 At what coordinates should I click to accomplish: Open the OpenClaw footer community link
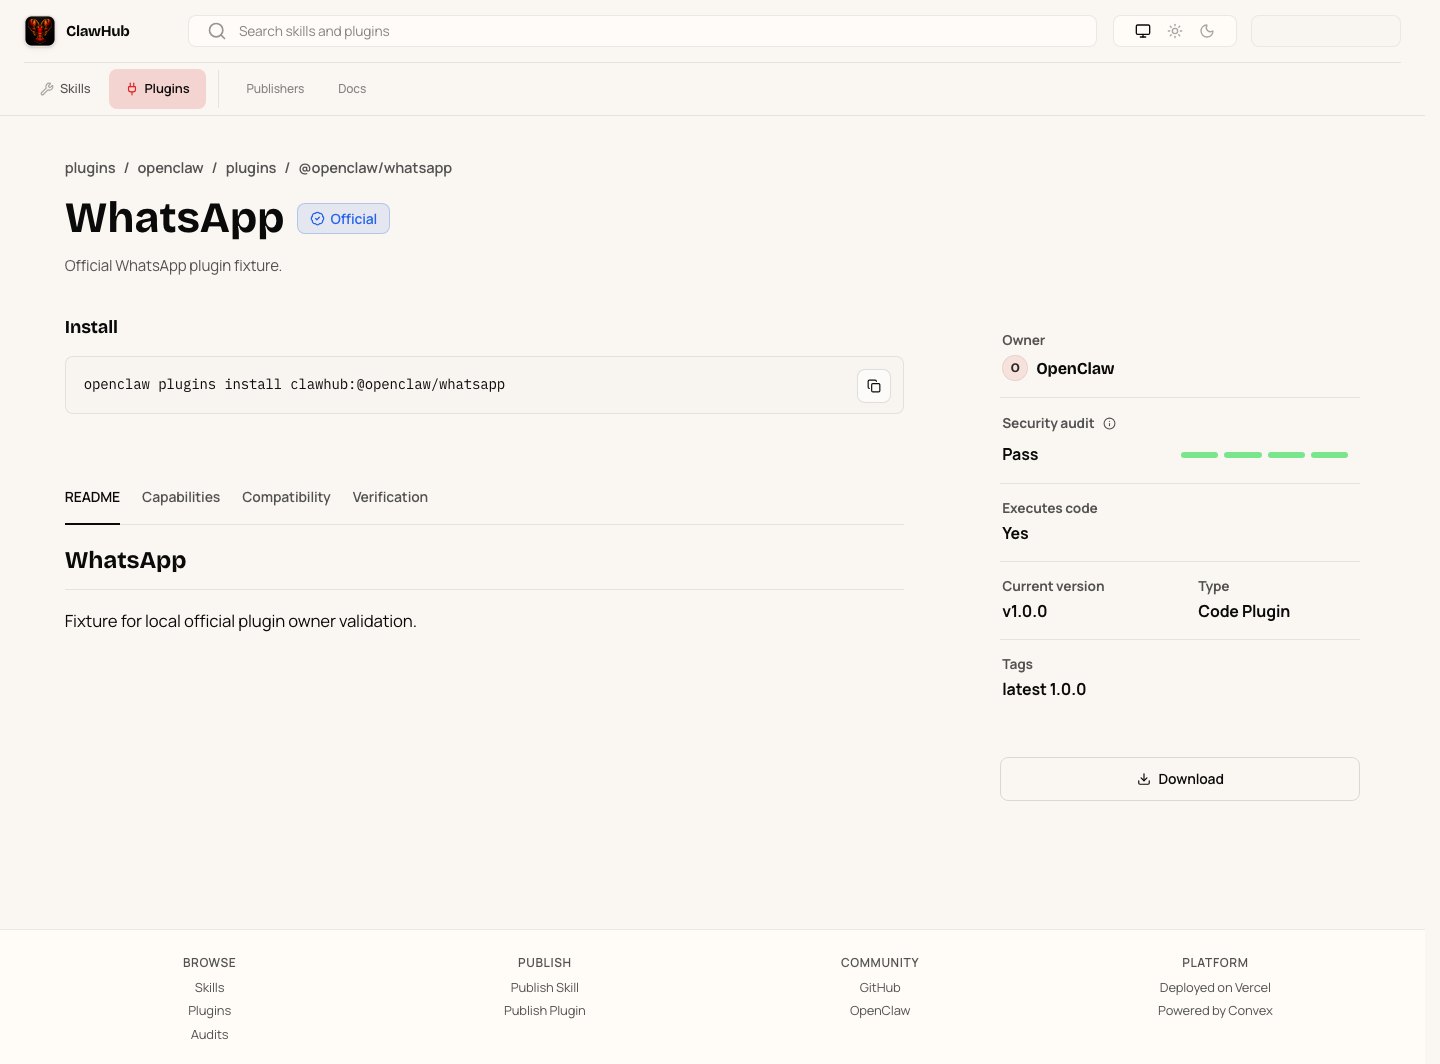880,1011
